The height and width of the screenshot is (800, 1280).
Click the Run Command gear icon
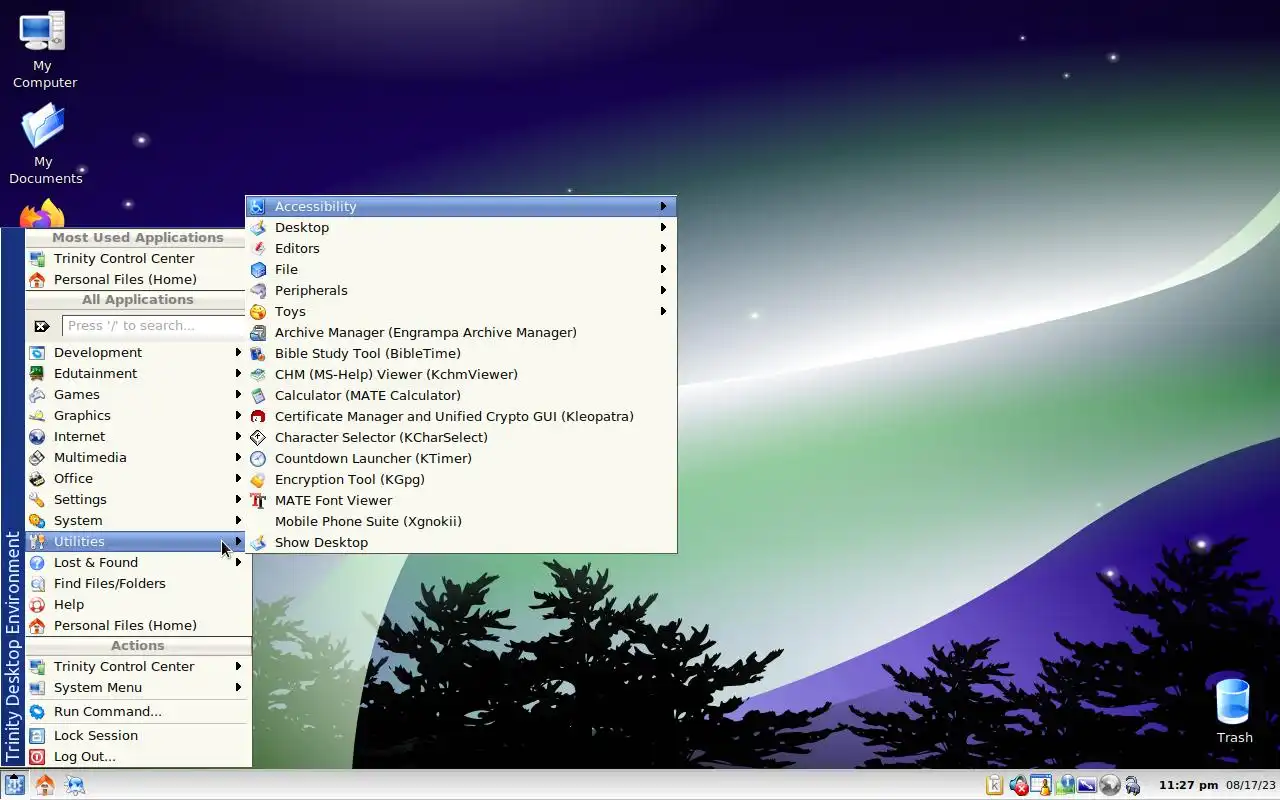[x=37, y=711]
